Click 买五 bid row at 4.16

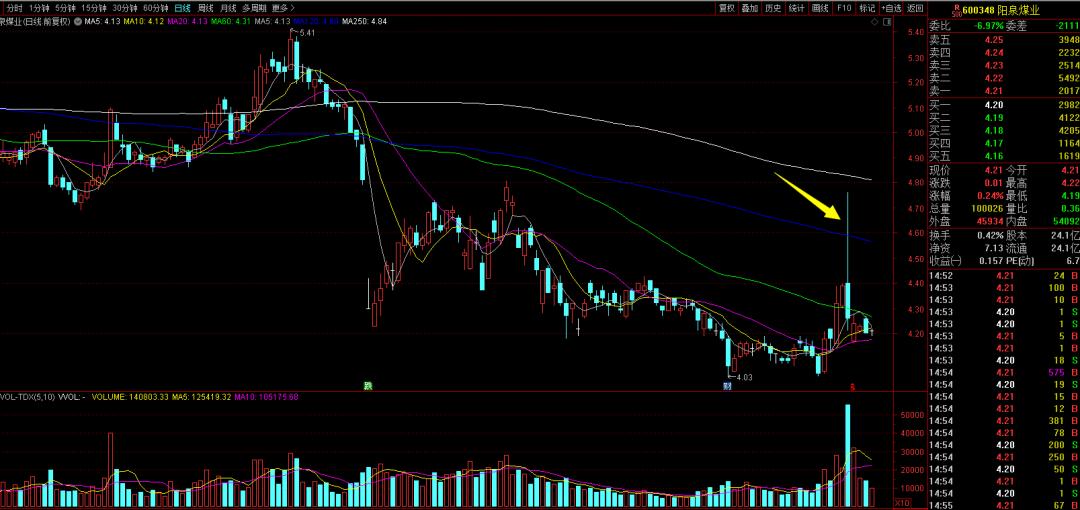(x=1004, y=157)
